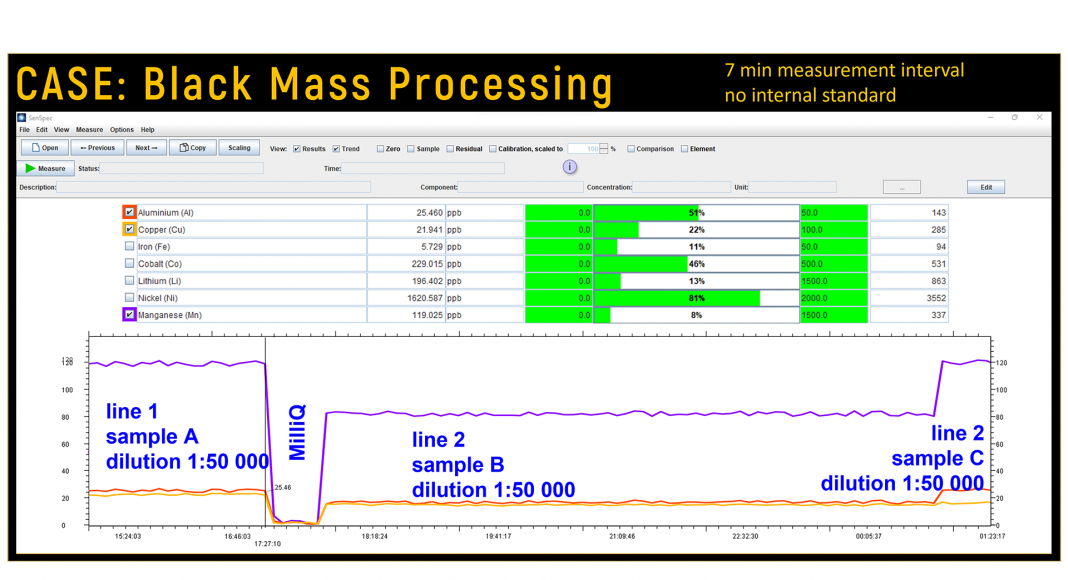Click the SenSpec application icon
The image size is (1068, 580).
click(x=22, y=117)
